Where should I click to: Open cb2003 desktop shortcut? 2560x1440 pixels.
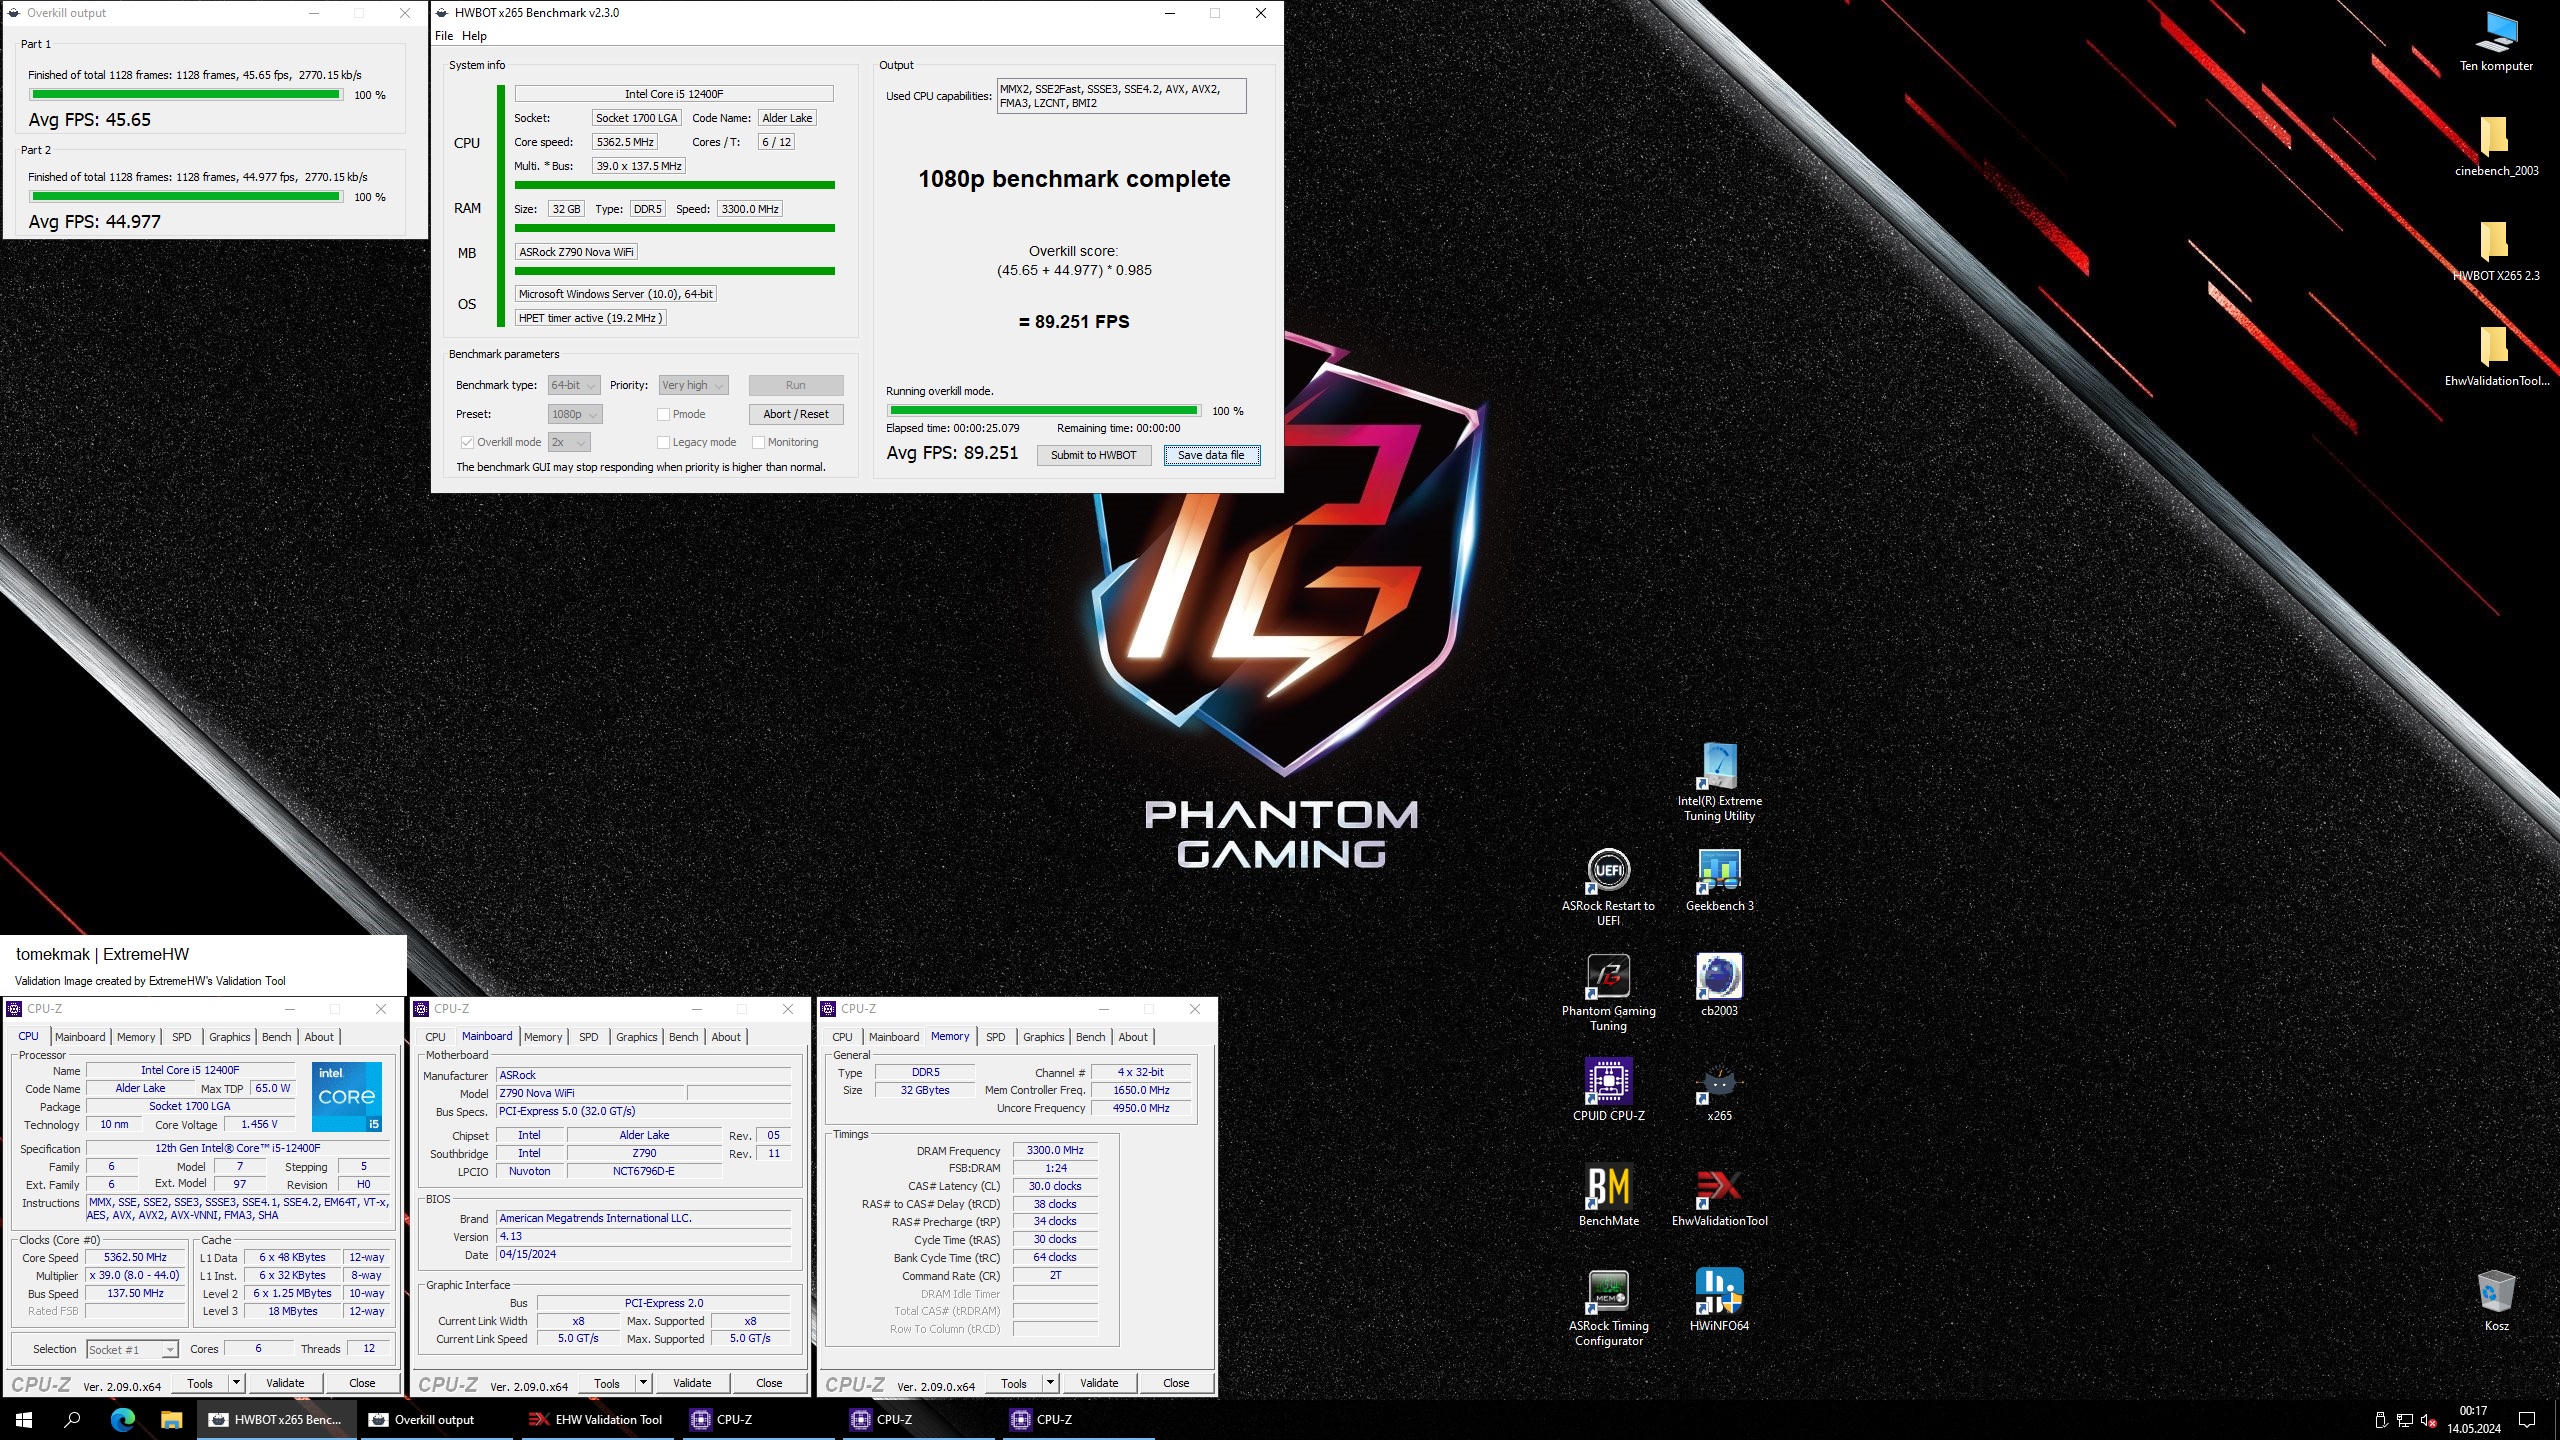point(1719,985)
